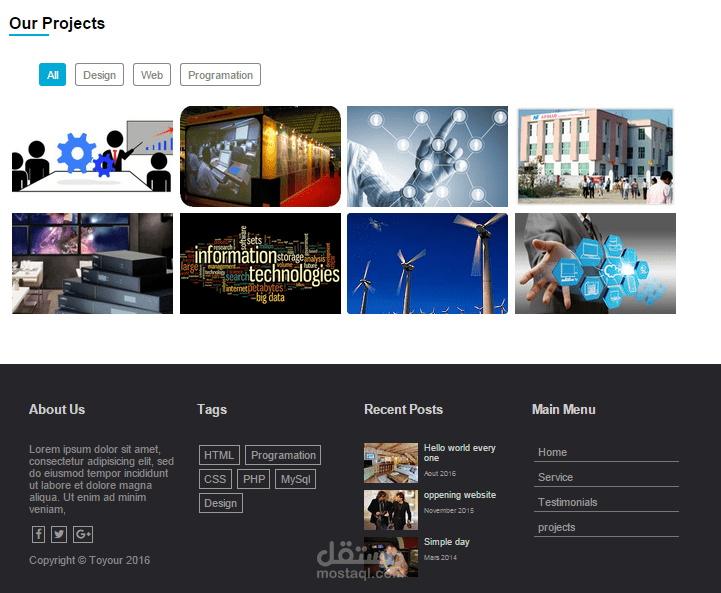
Task: Open the Simple day post
Action: [446, 542]
